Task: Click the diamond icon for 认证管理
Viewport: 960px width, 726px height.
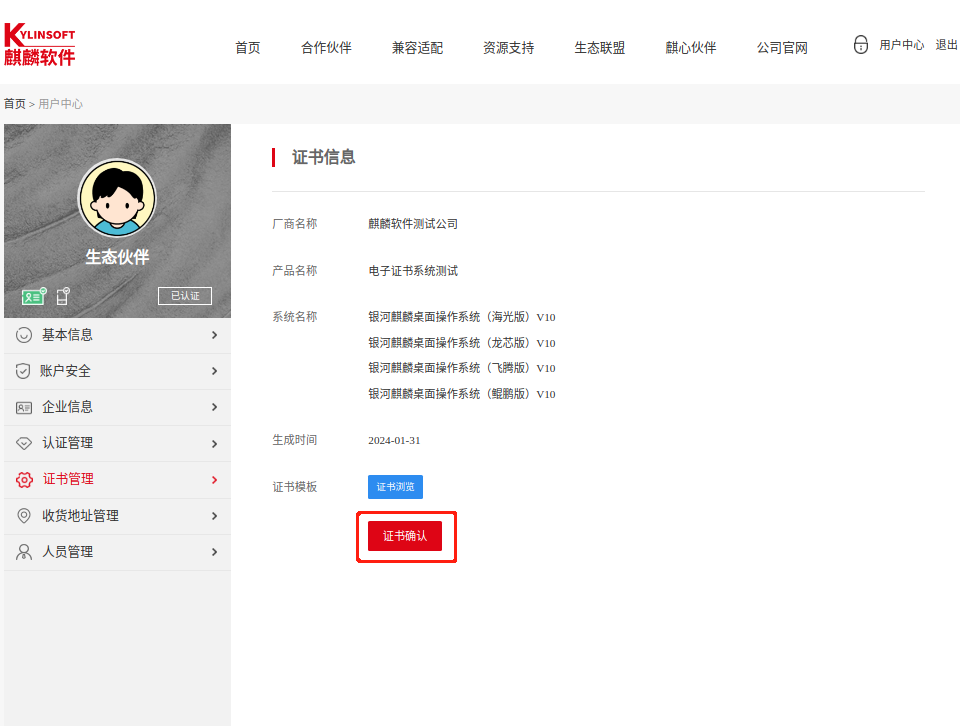Action: tap(24, 443)
